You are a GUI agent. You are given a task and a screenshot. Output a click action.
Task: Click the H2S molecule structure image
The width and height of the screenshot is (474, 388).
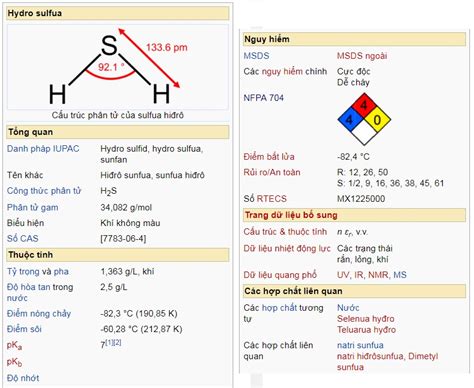(x=118, y=67)
